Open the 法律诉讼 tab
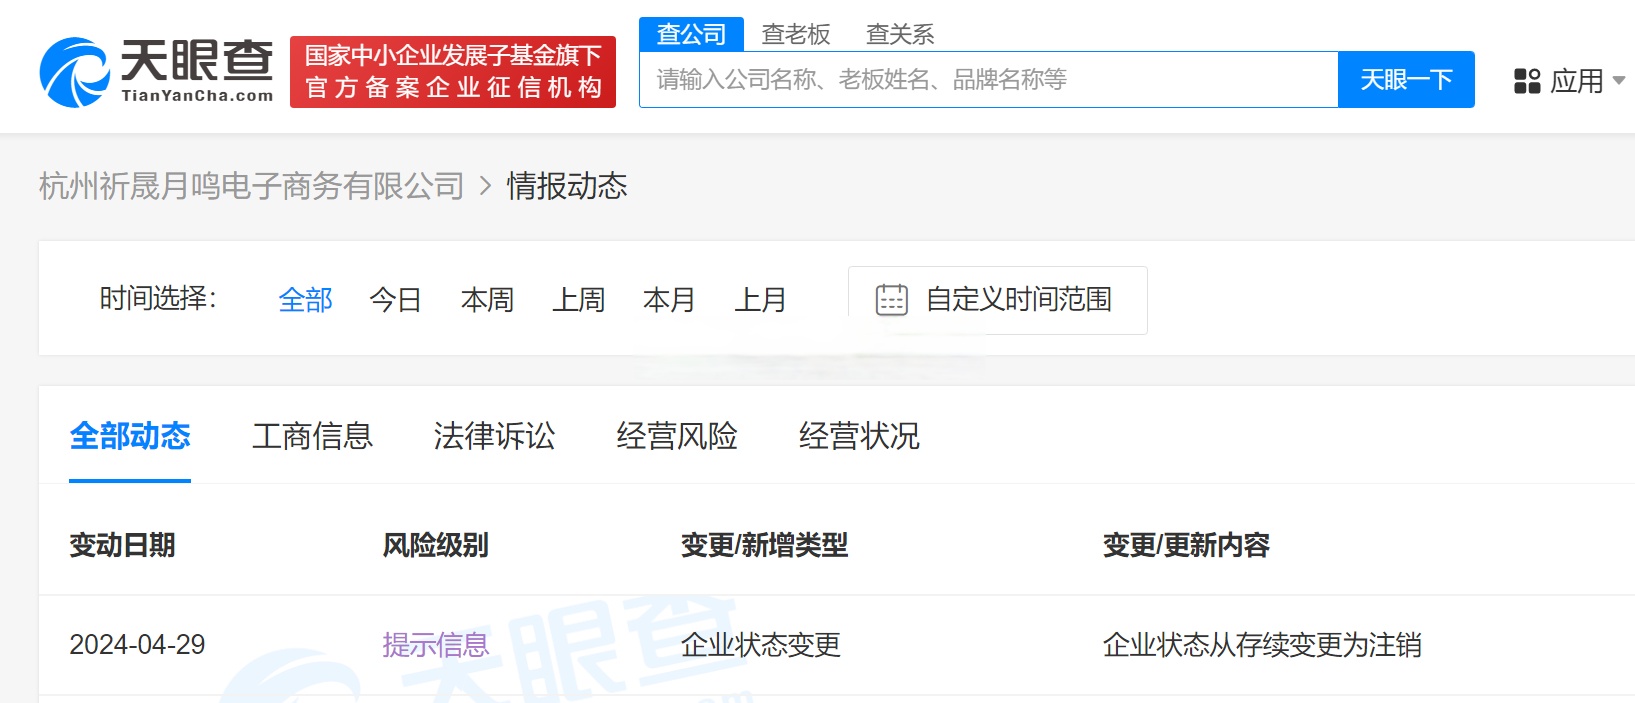Screen dimensions: 1635x703 click(x=494, y=436)
